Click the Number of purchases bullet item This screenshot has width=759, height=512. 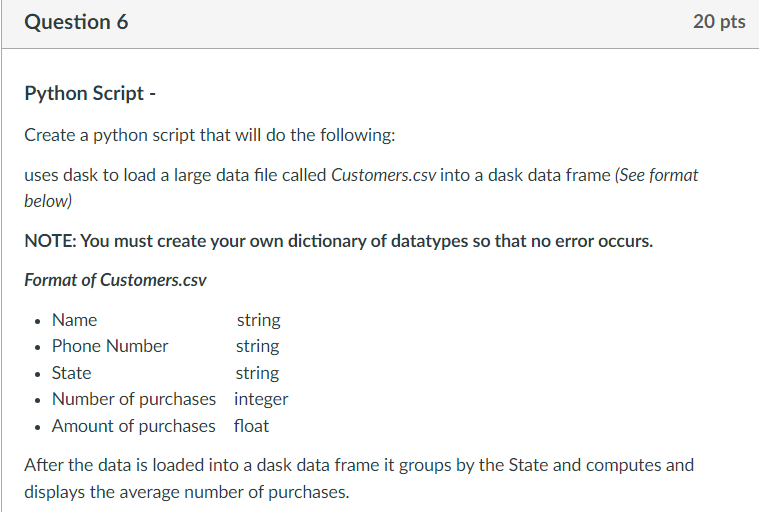[x=133, y=399]
